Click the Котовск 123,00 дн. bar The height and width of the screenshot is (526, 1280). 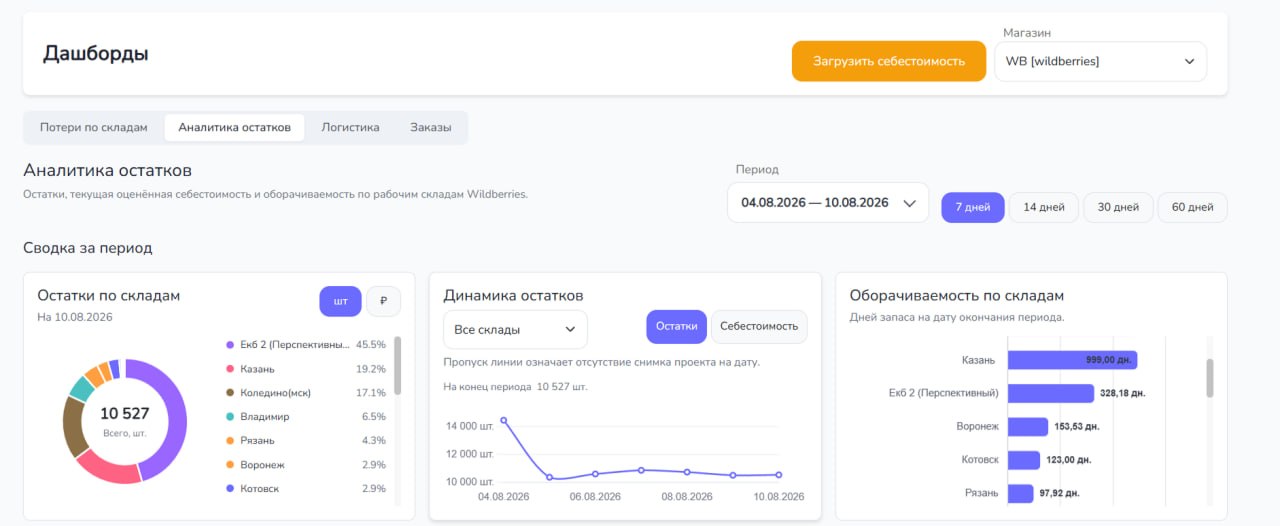(x=1024, y=460)
